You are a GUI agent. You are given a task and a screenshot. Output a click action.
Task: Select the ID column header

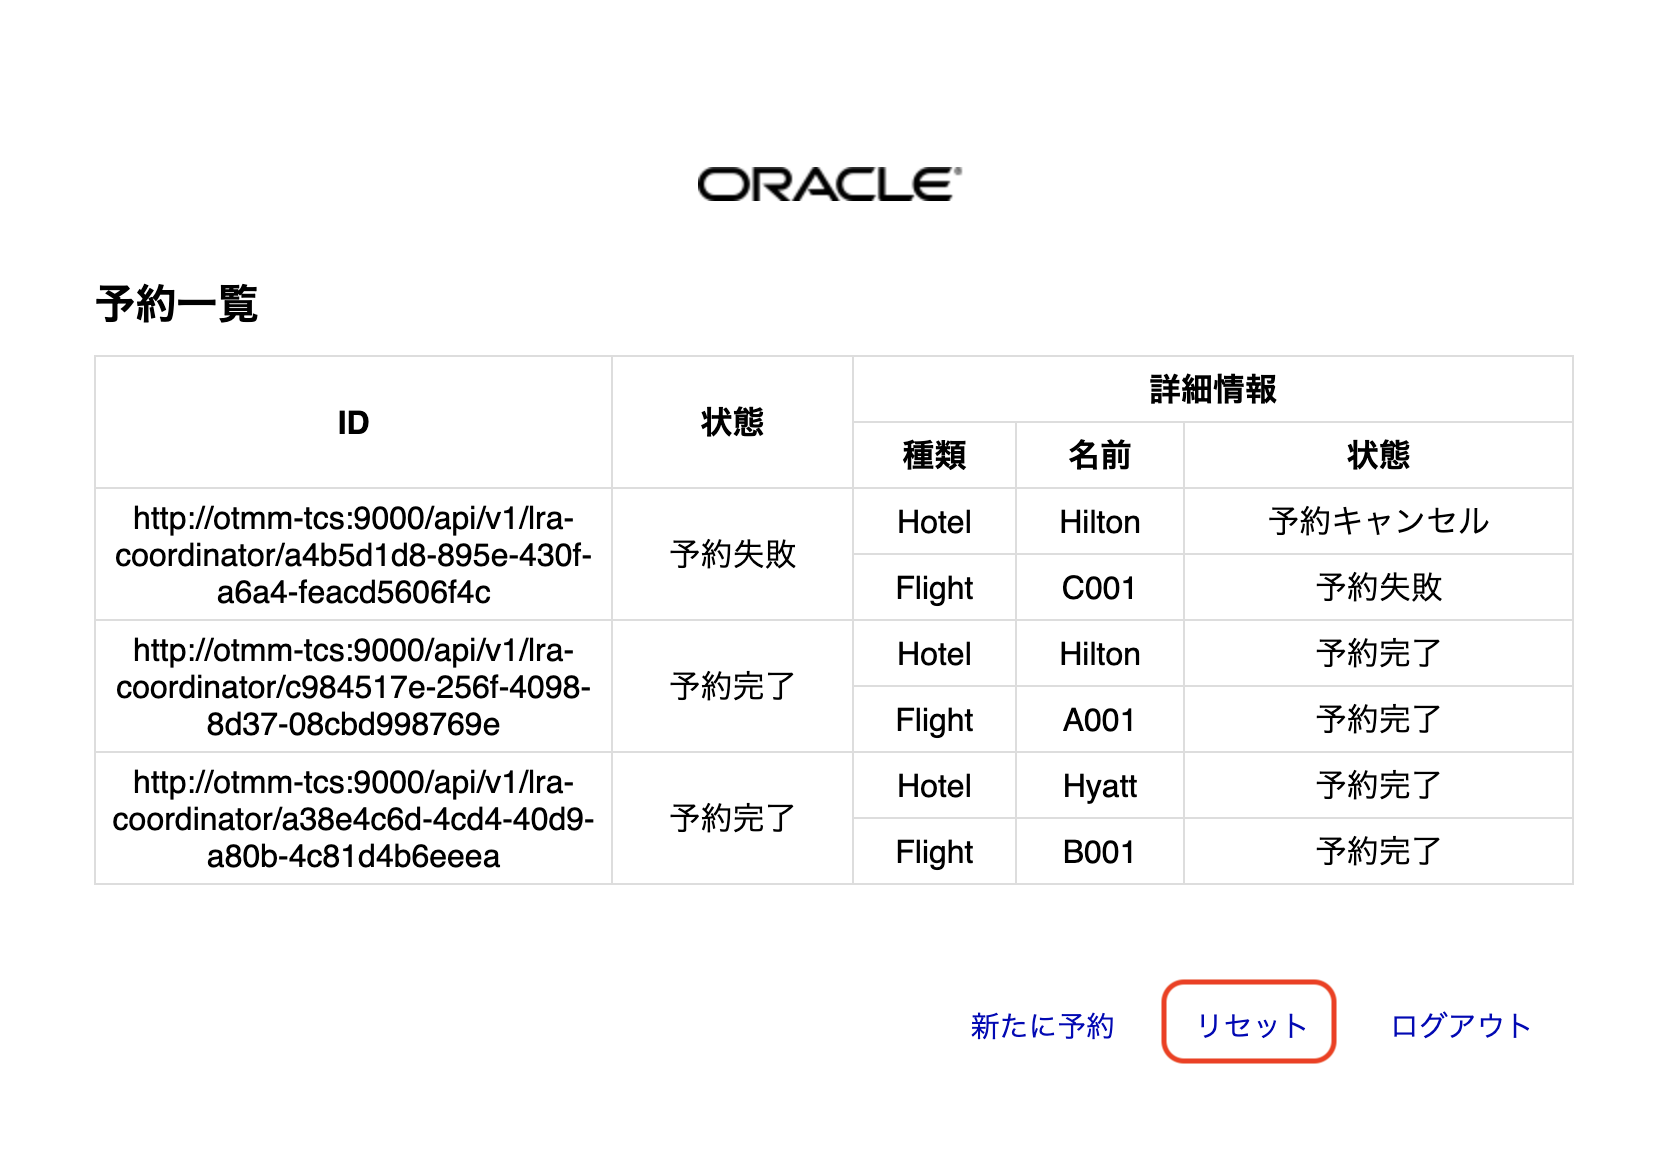(x=353, y=423)
